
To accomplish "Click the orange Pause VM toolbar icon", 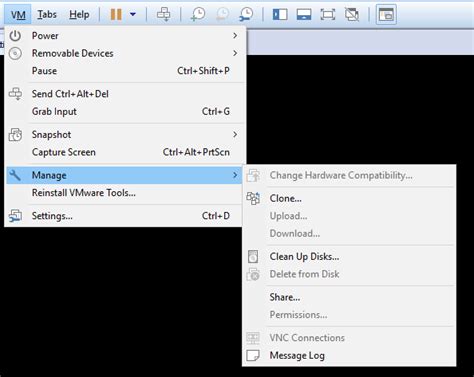I will [x=116, y=14].
